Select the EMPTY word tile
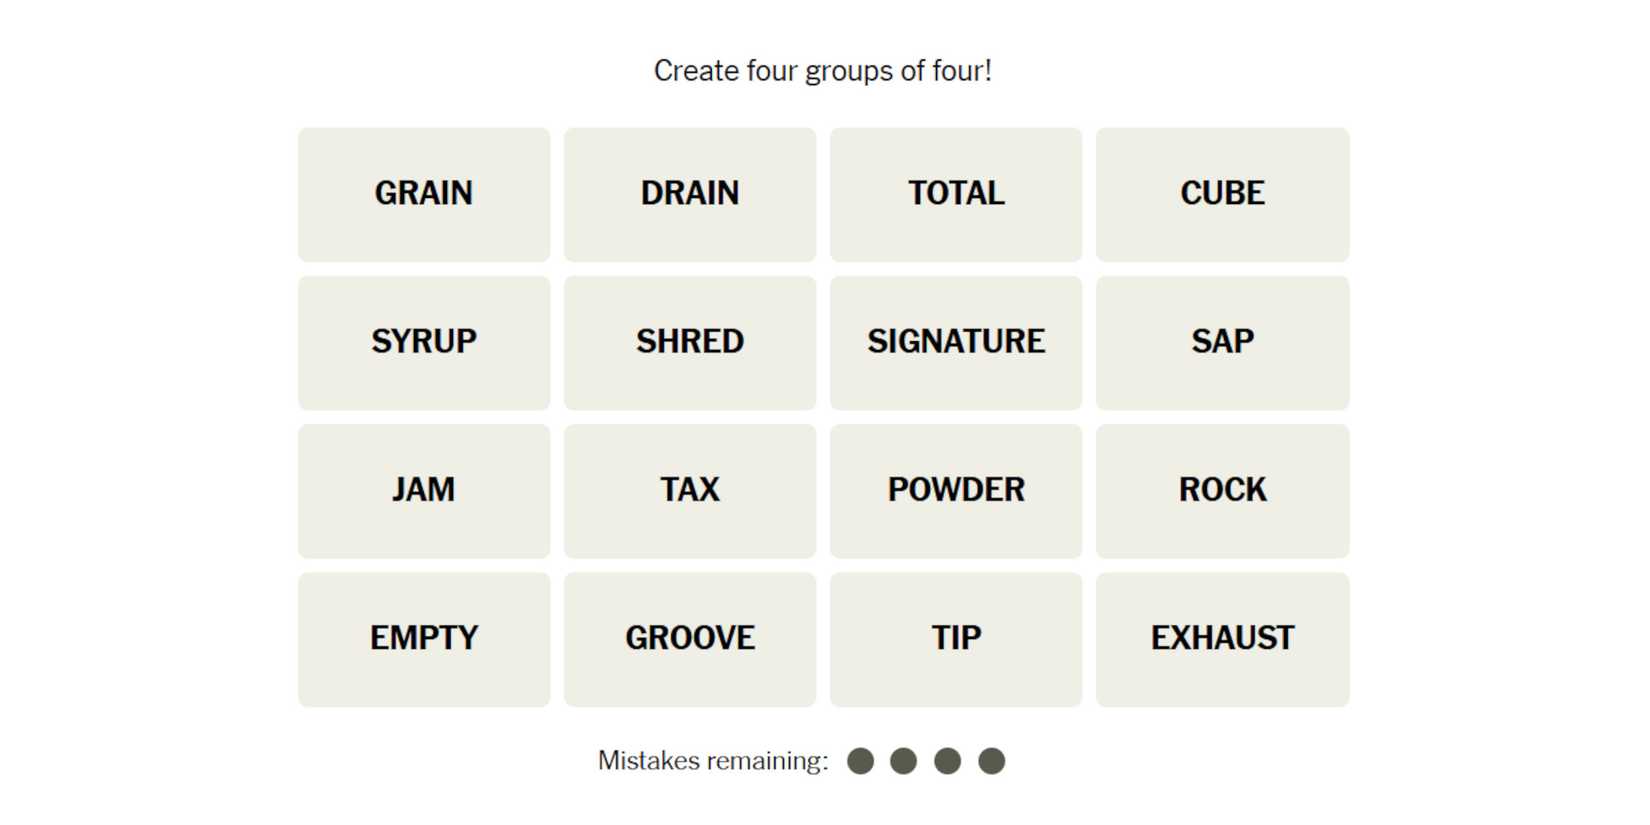 pos(424,639)
